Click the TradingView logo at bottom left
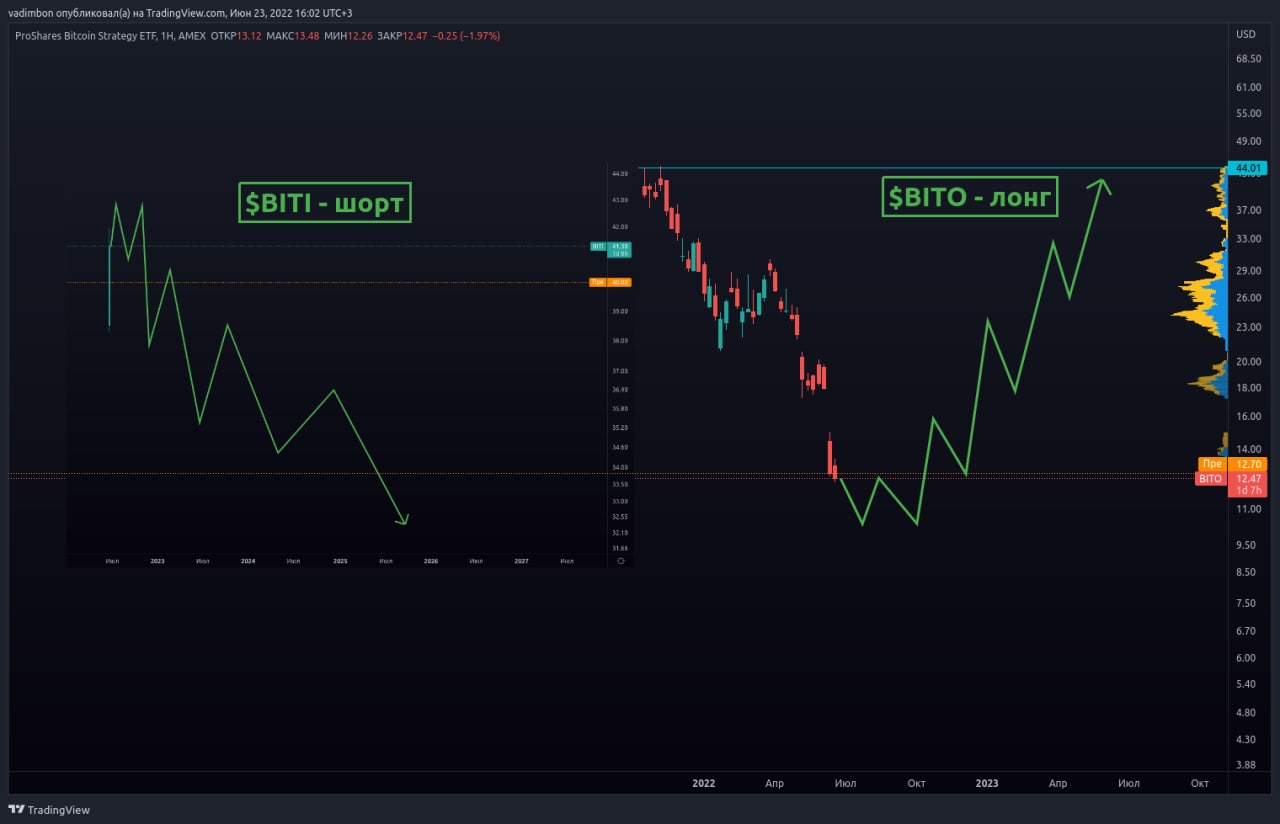The image size is (1280, 824). [49, 809]
